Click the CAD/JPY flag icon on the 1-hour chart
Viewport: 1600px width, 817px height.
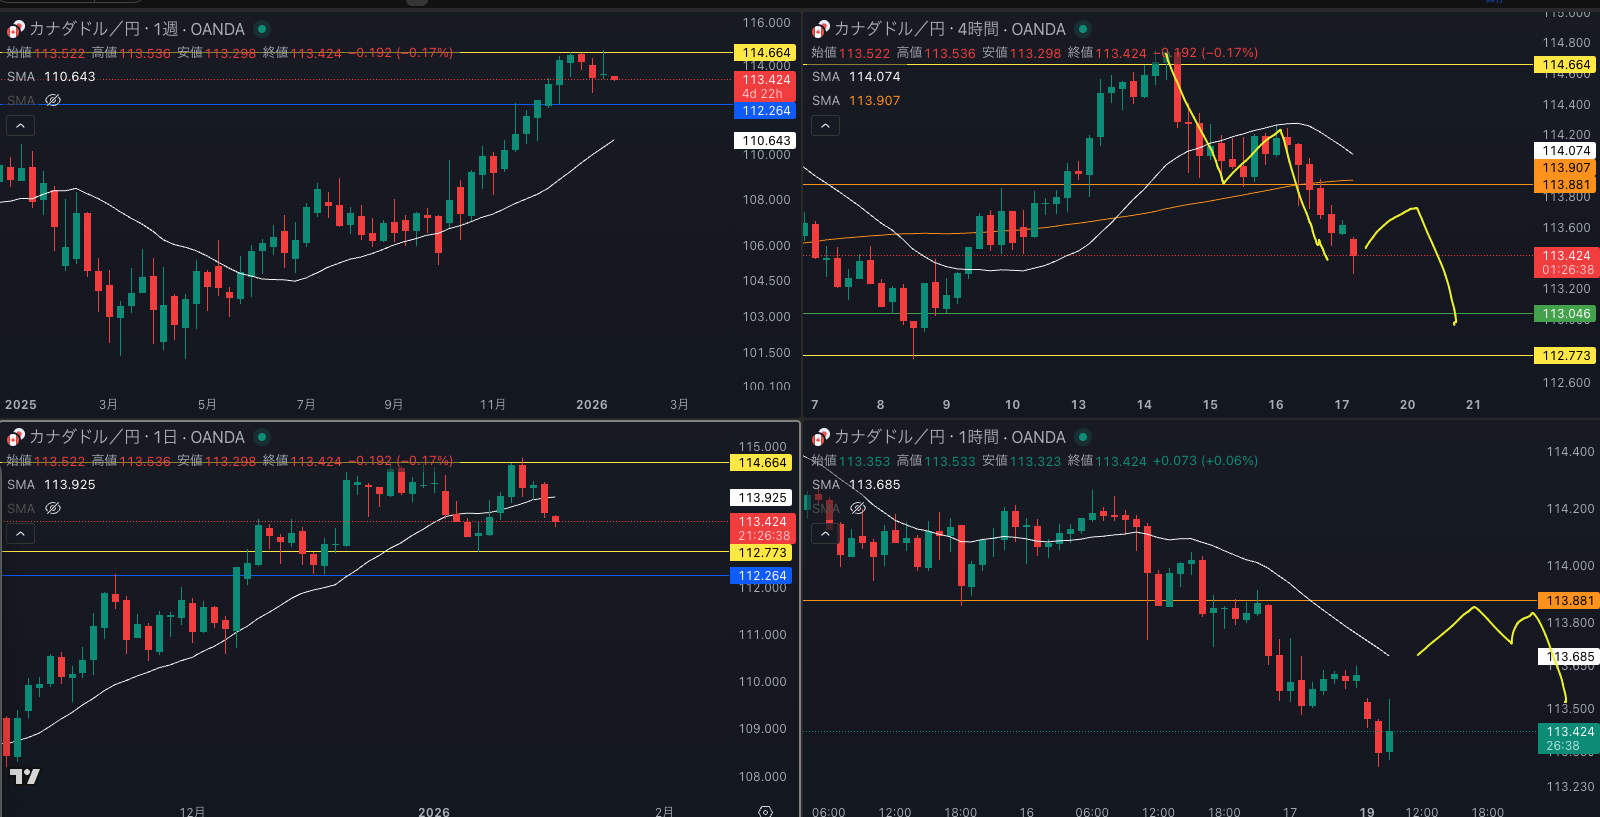point(820,438)
